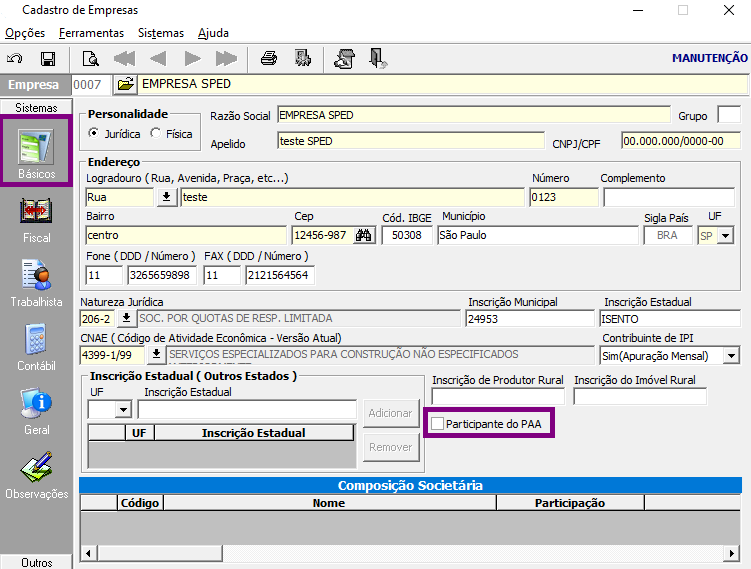Expand the Natureza Jurídica lookup arrow

(126, 318)
